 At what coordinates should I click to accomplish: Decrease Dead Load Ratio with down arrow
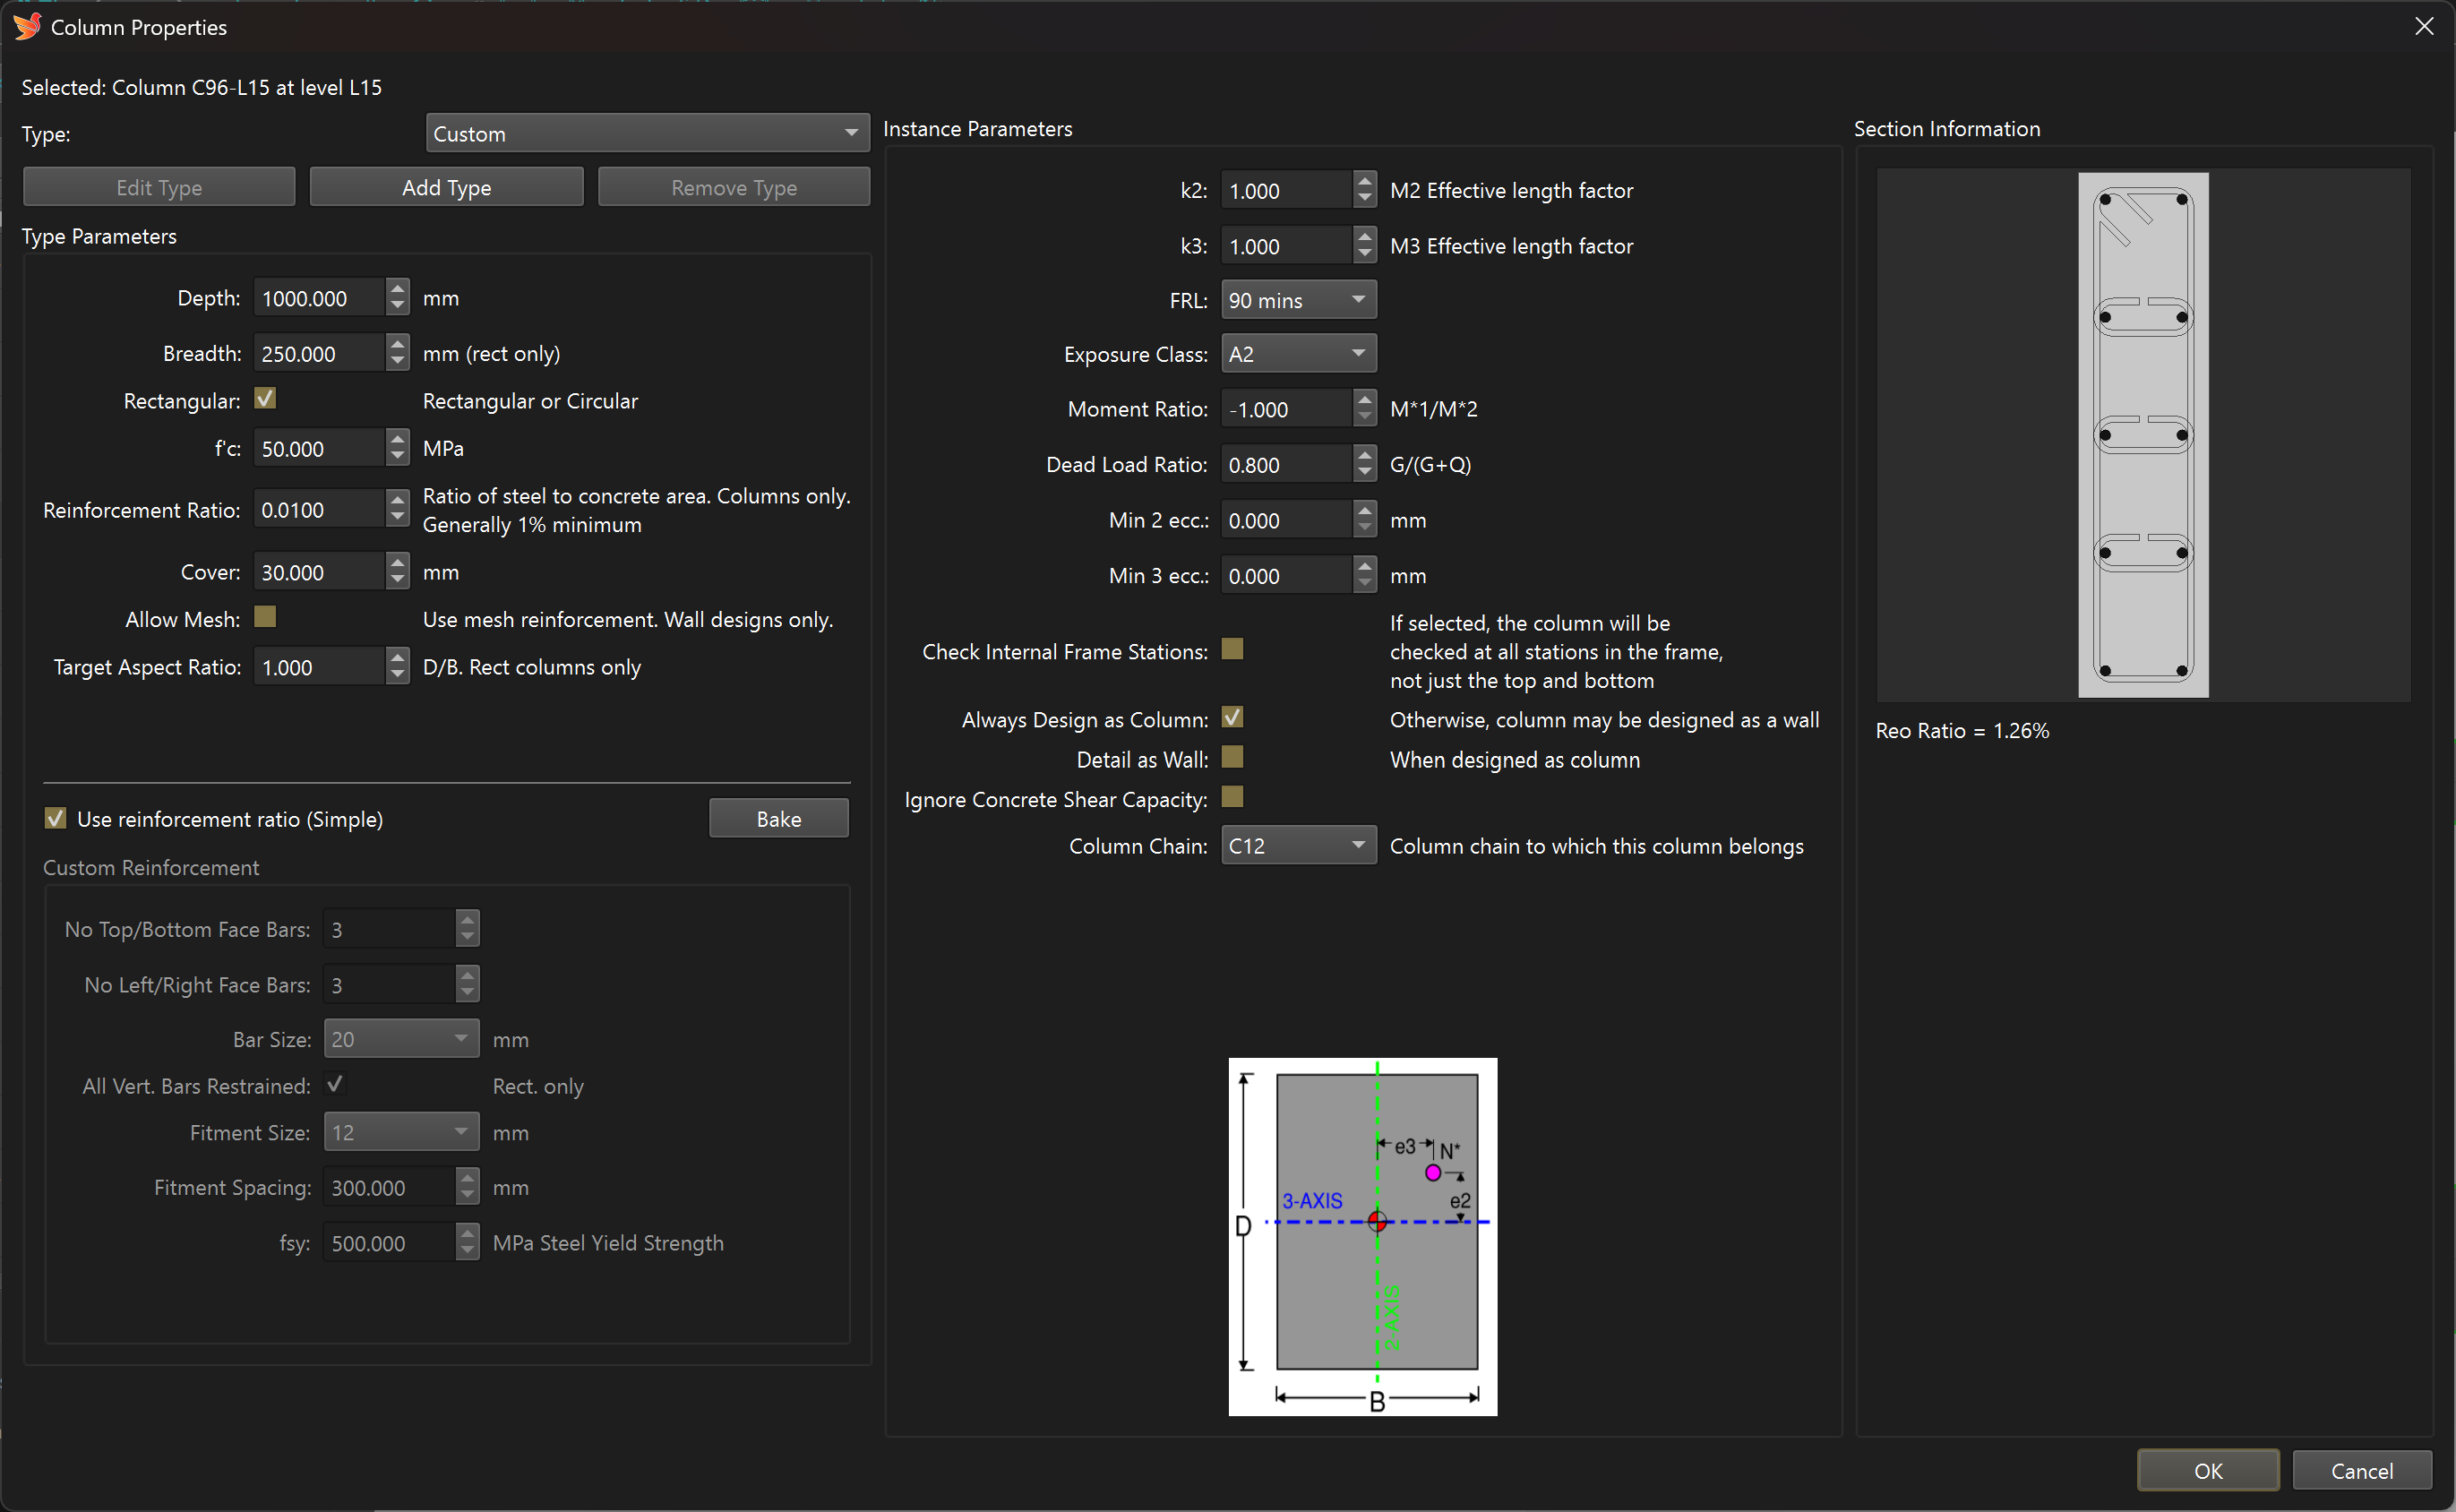point(1365,473)
